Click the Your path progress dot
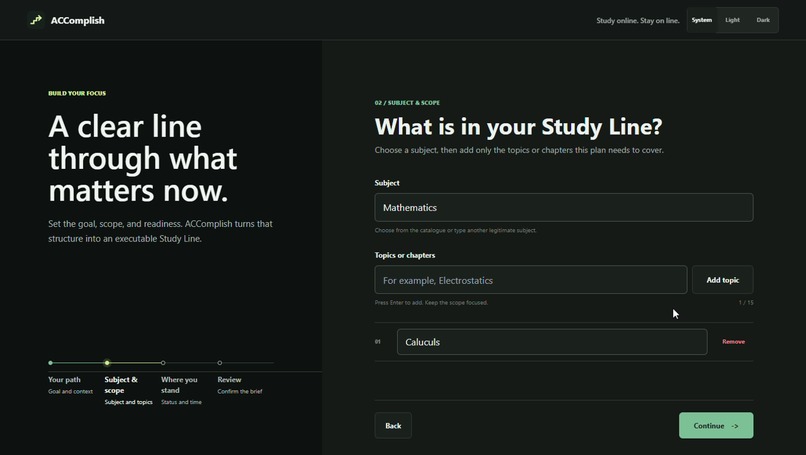Viewport: 806px width, 455px height. pyautogui.click(x=50, y=363)
